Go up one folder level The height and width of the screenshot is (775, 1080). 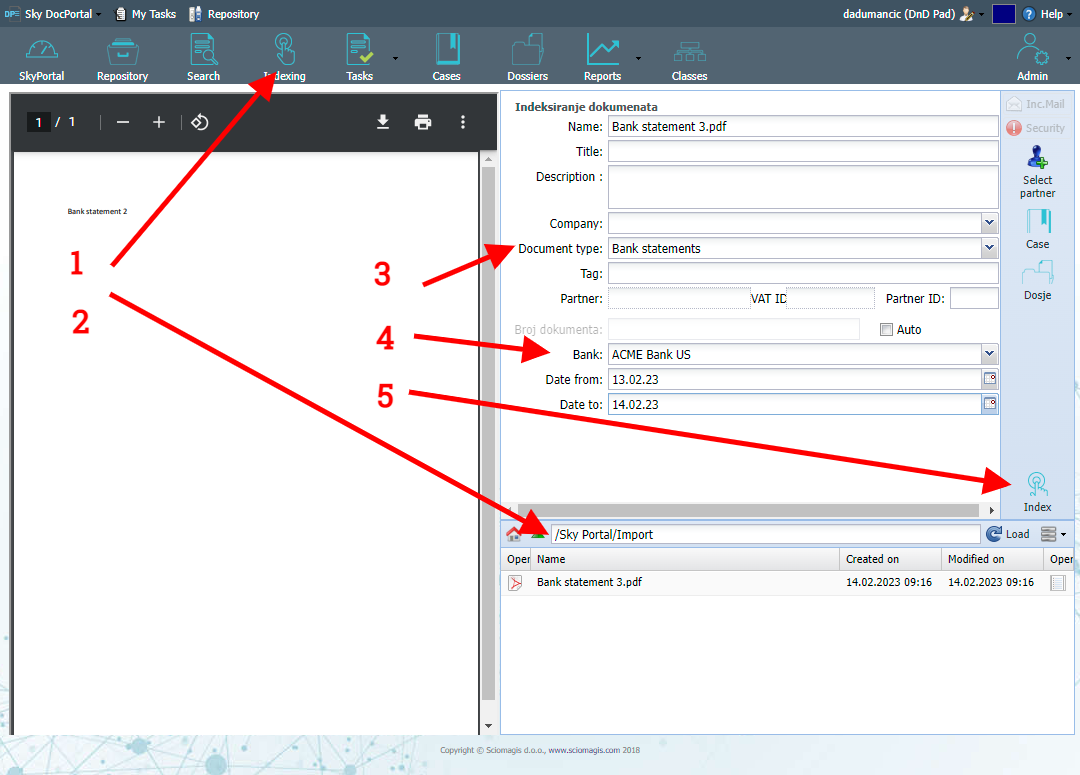[x=538, y=535]
